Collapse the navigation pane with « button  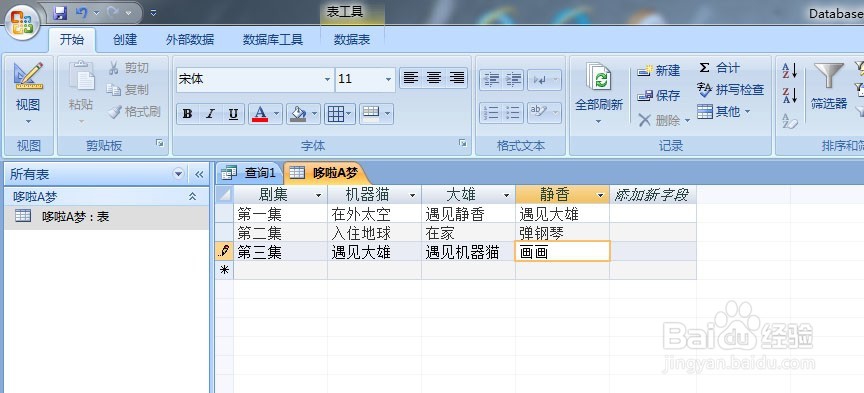click(199, 174)
